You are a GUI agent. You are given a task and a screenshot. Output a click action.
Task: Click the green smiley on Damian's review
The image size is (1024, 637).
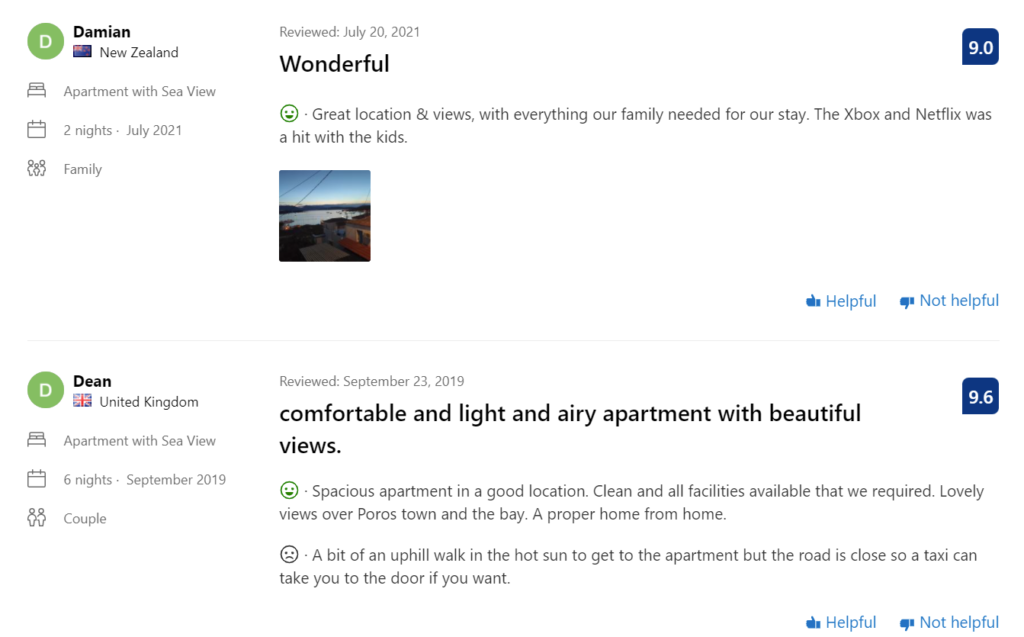[x=289, y=114]
